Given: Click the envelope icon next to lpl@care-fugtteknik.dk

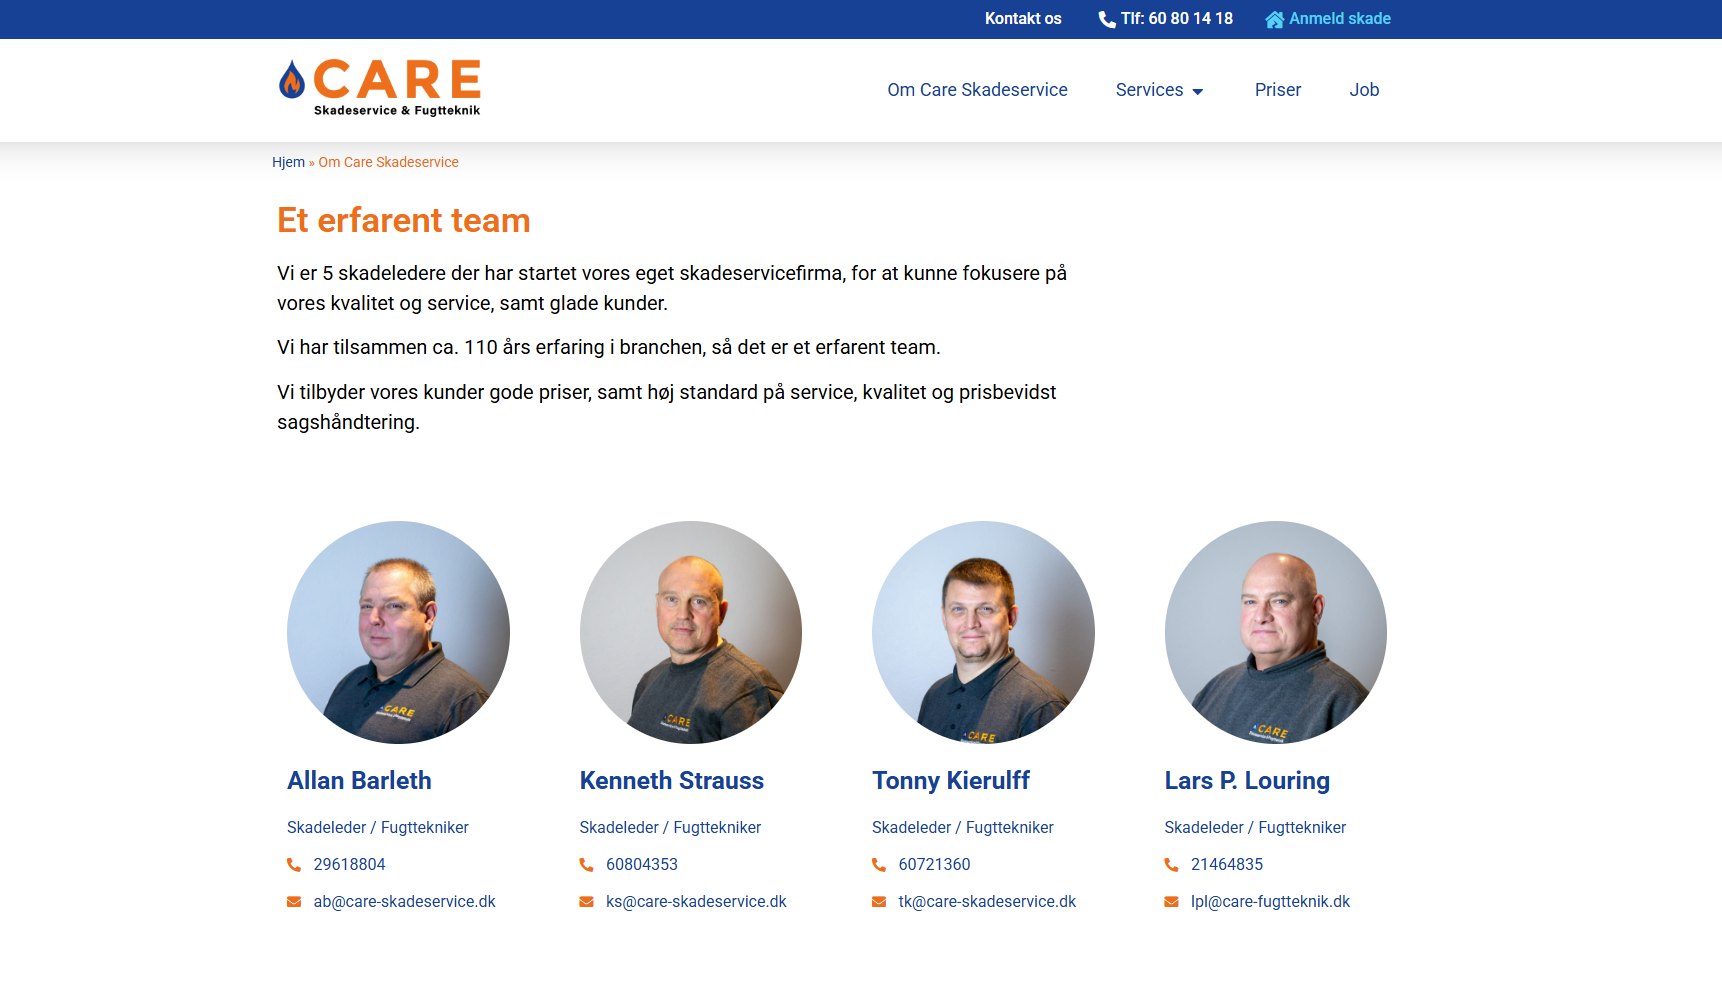Looking at the screenshot, I should pos(1171,902).
